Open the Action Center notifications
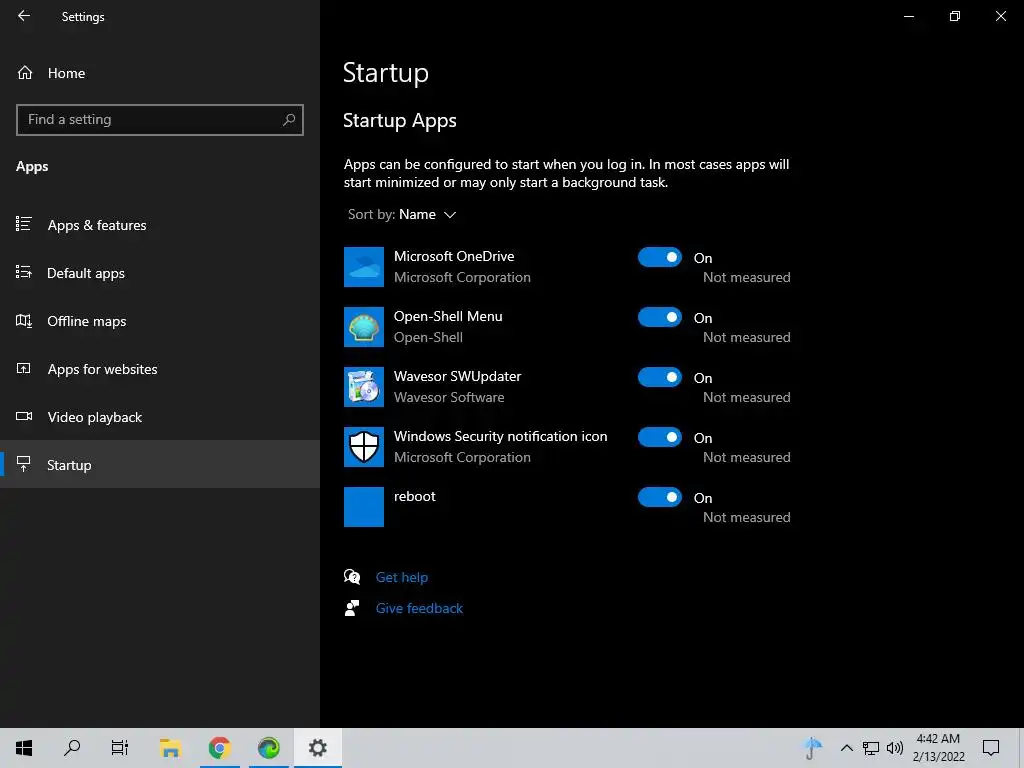 [991, 748]
